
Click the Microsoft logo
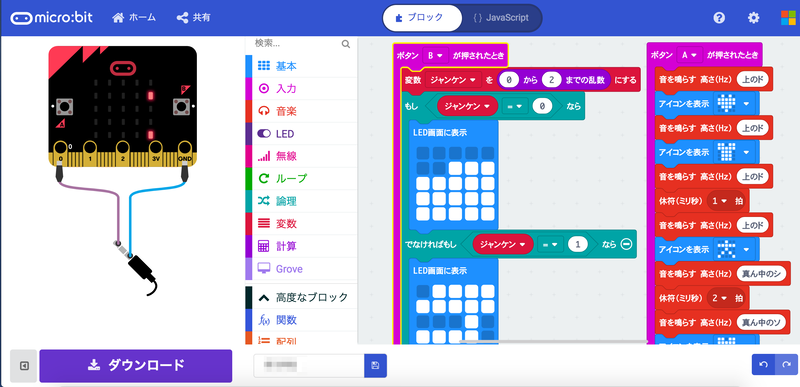coord(788,18)
